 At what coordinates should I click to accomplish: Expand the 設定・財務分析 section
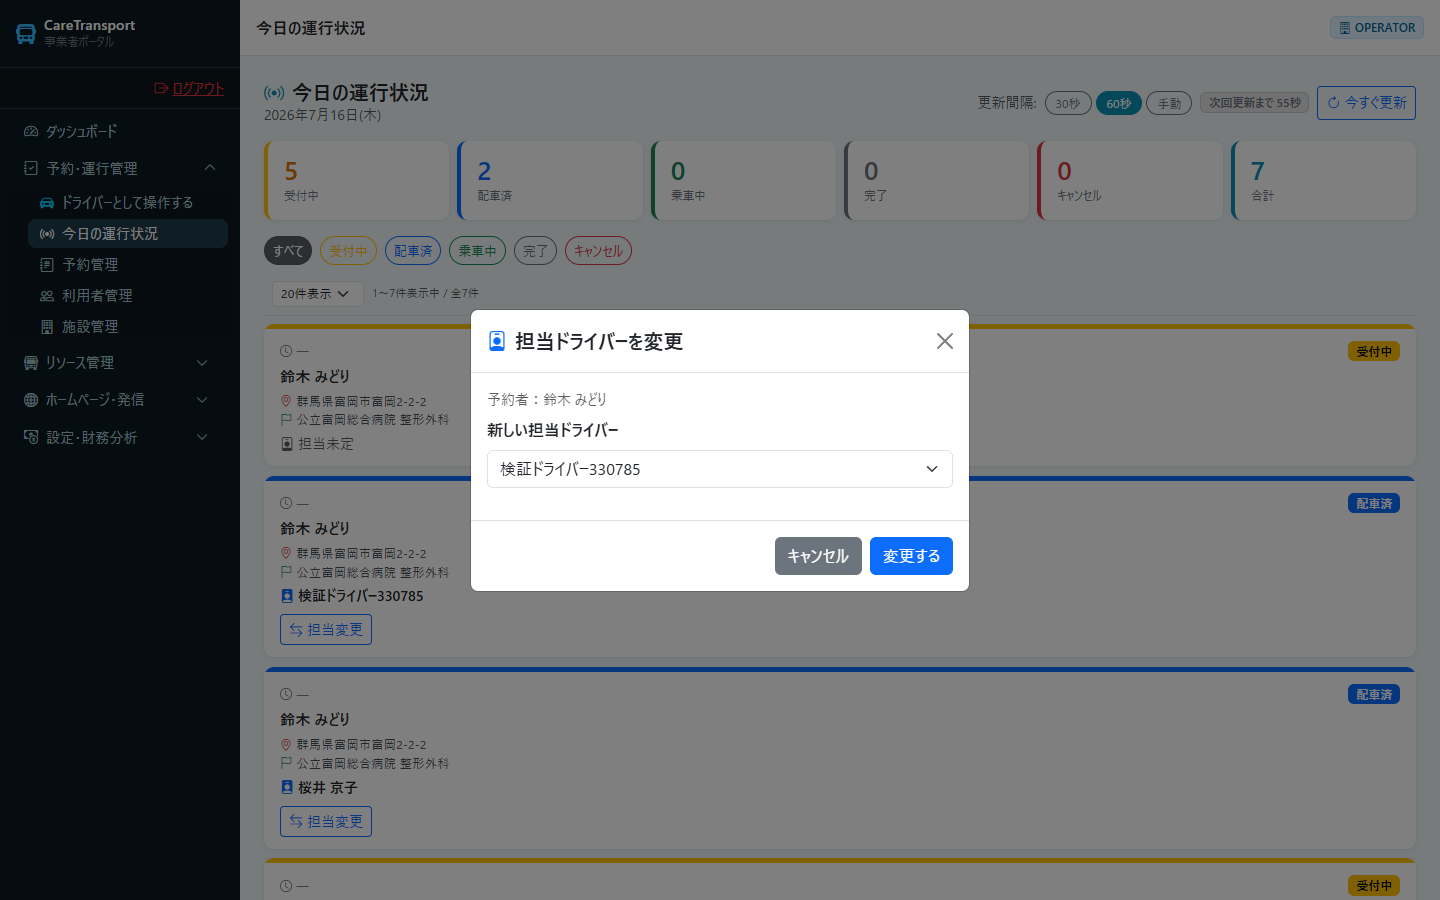pos(120,437)
